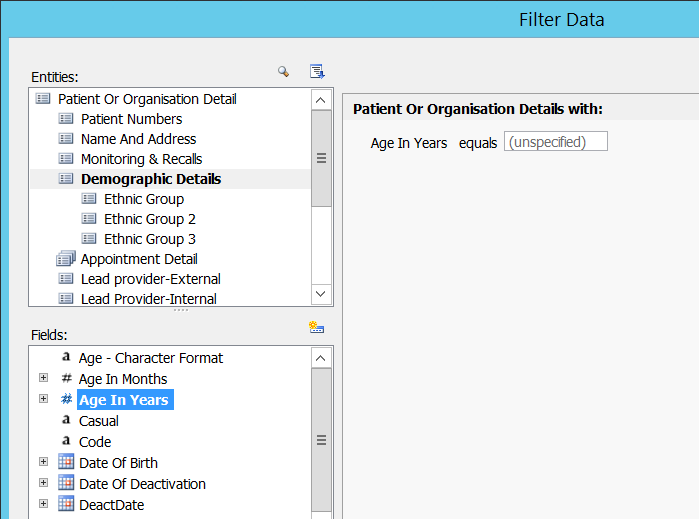
Task: Select the Appointment Detail entity
Action: 139,259
